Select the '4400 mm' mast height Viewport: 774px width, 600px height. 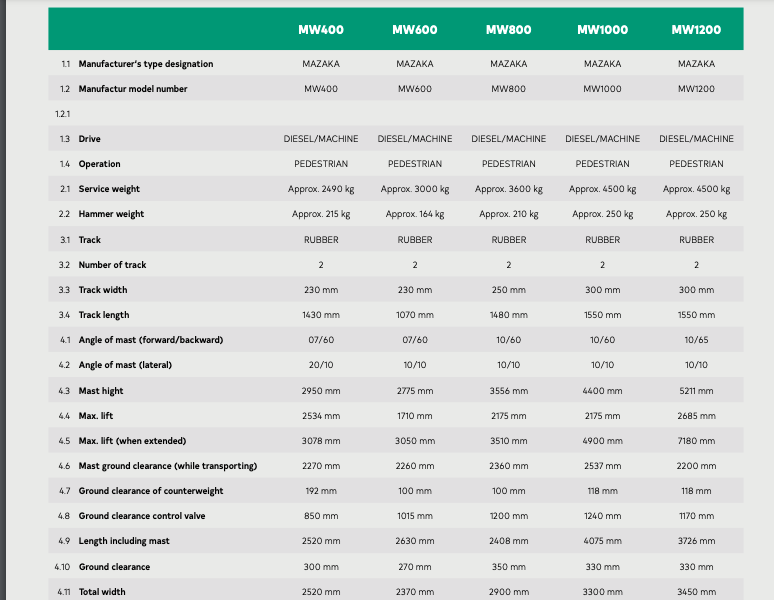tap(602, 391)
